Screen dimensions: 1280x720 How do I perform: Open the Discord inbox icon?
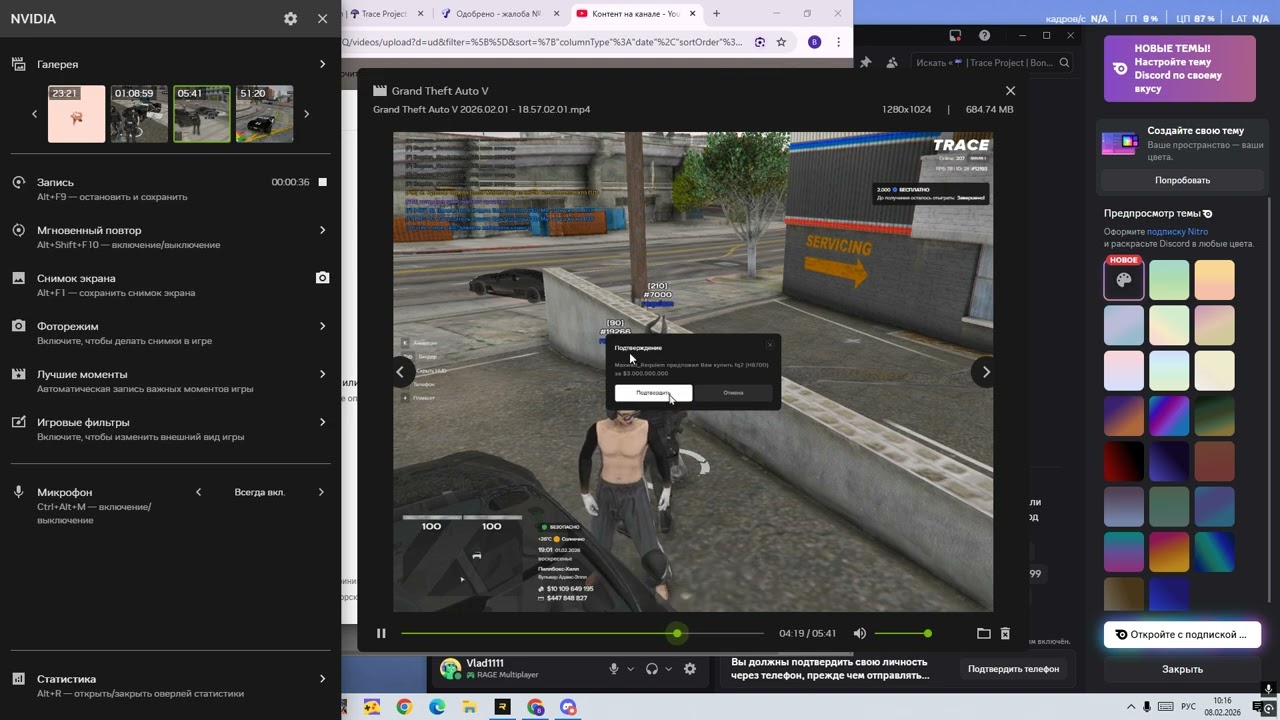click(x=955, y=35)
